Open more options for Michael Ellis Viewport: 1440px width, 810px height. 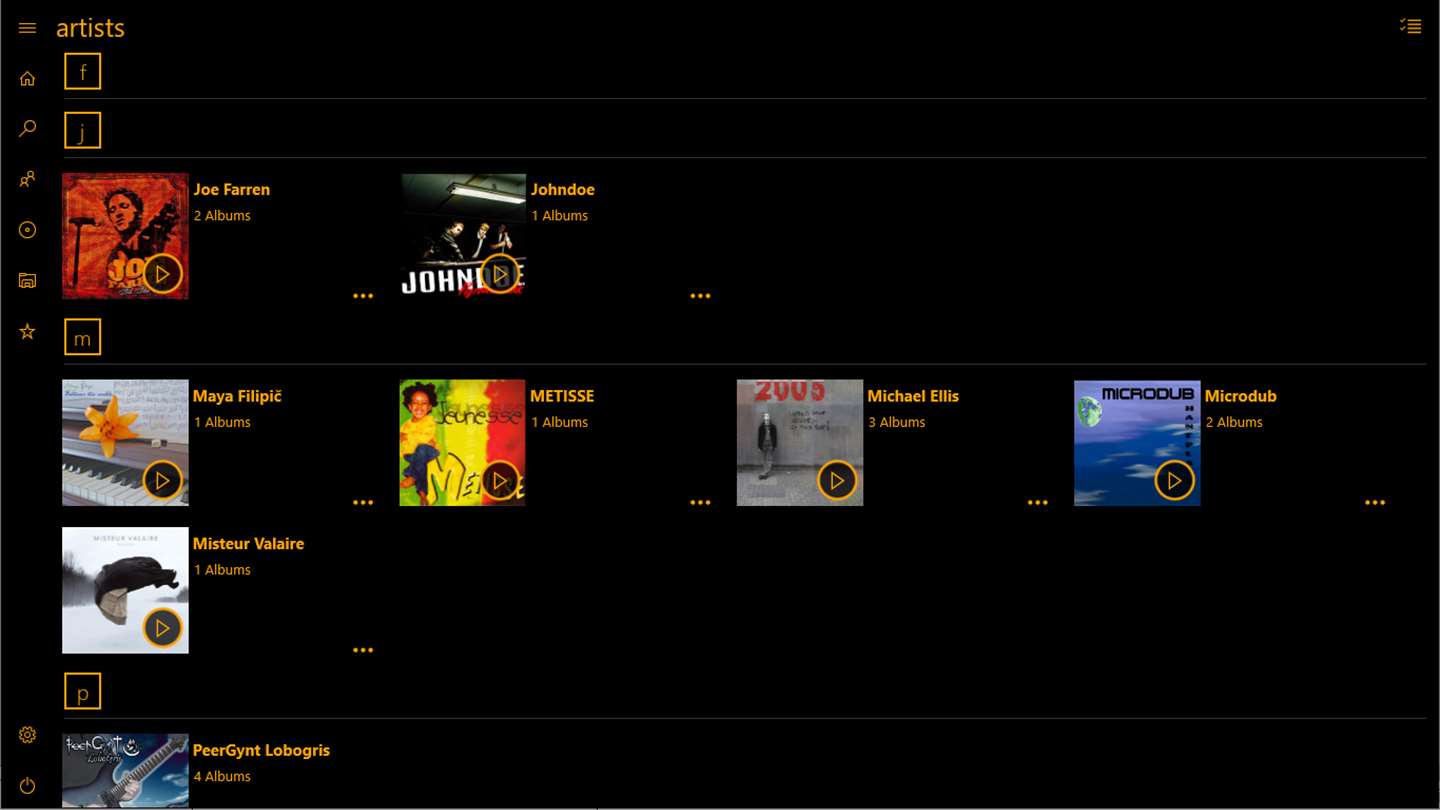coord(1038,503)
